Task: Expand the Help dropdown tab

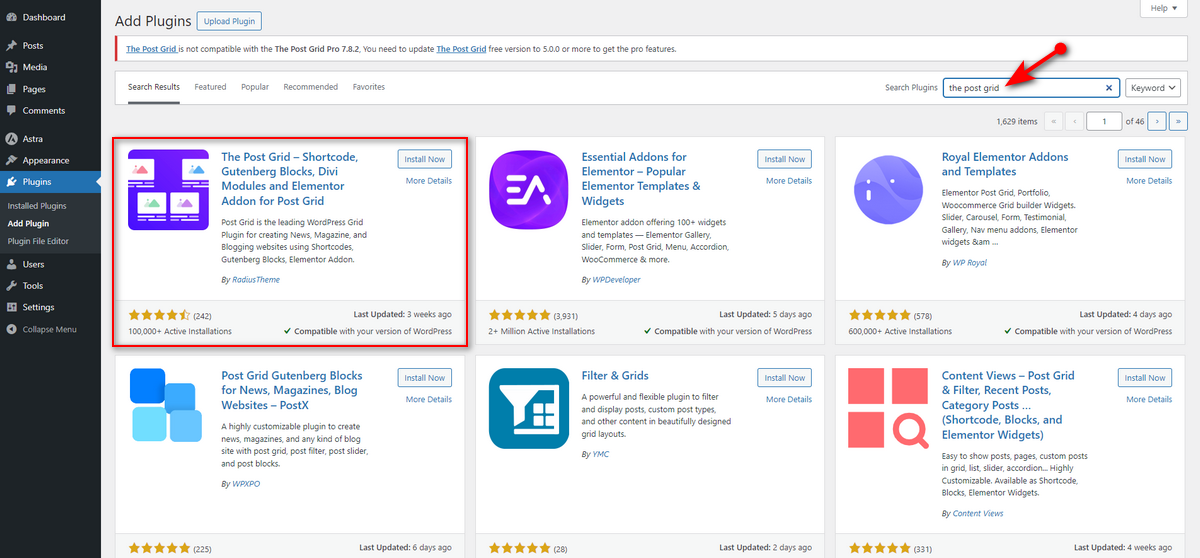Action: 1164,8
